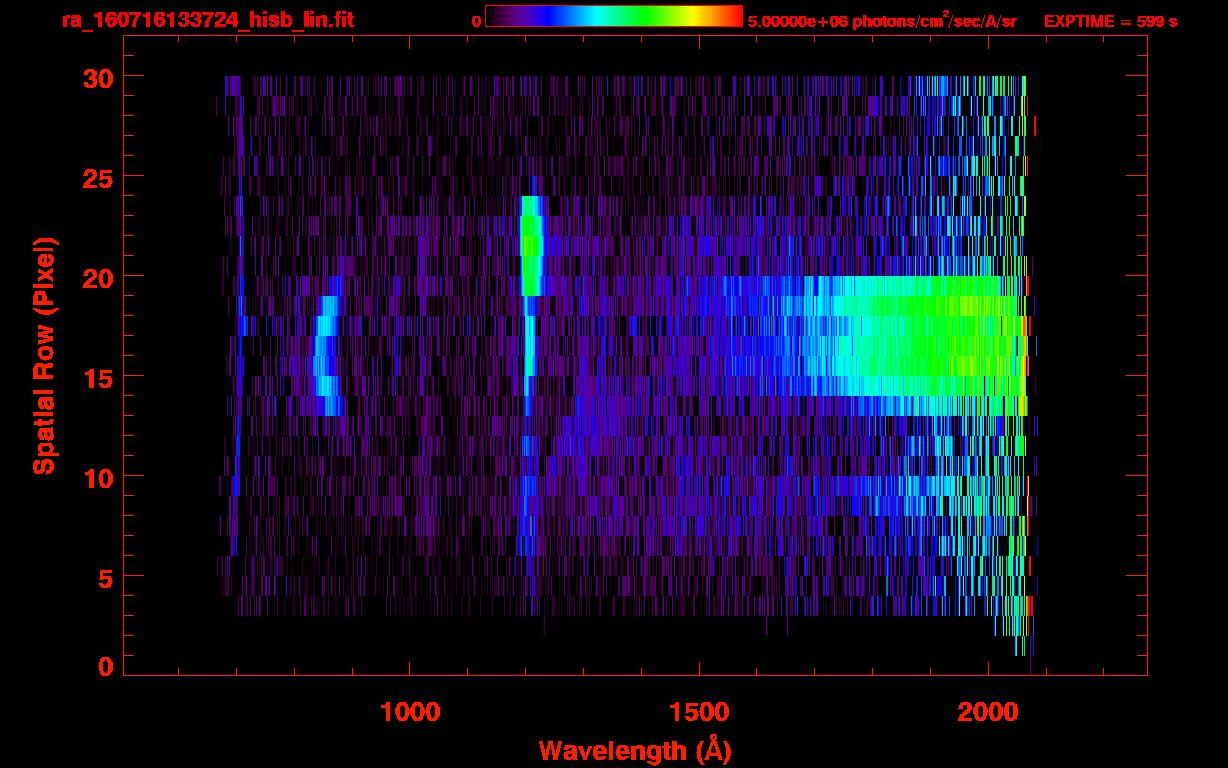Screen dimensions: 1228x768
Task: Click the colorbar minimum label 0
Action: (476, 21)
